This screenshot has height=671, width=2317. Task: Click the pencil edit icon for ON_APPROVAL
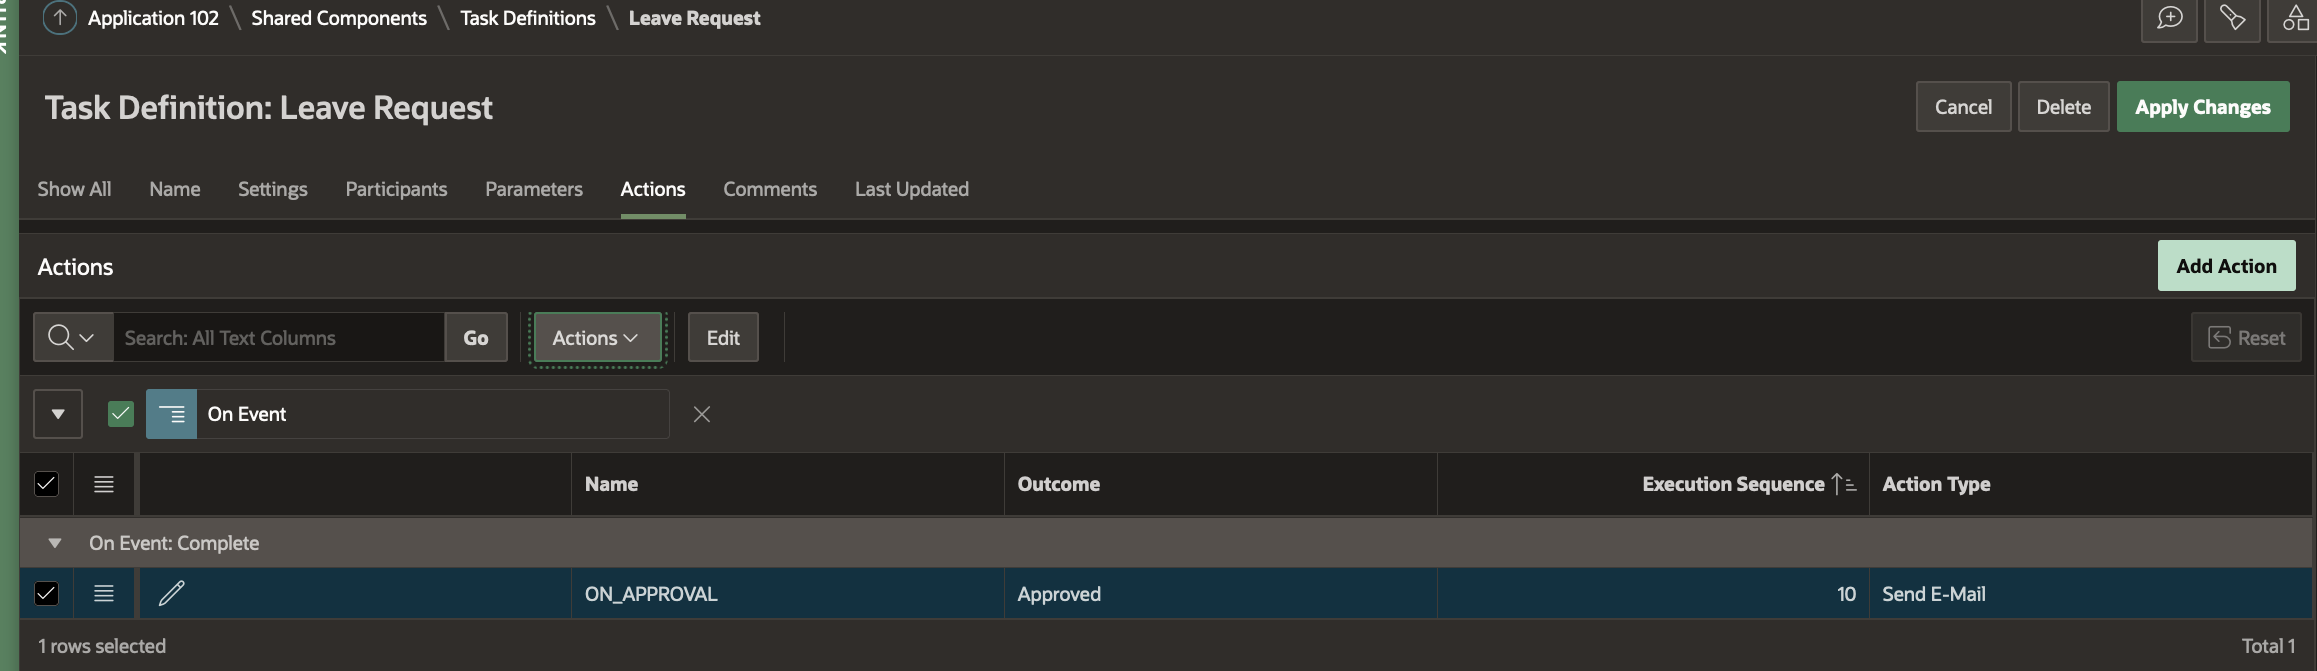click(172, 594)
